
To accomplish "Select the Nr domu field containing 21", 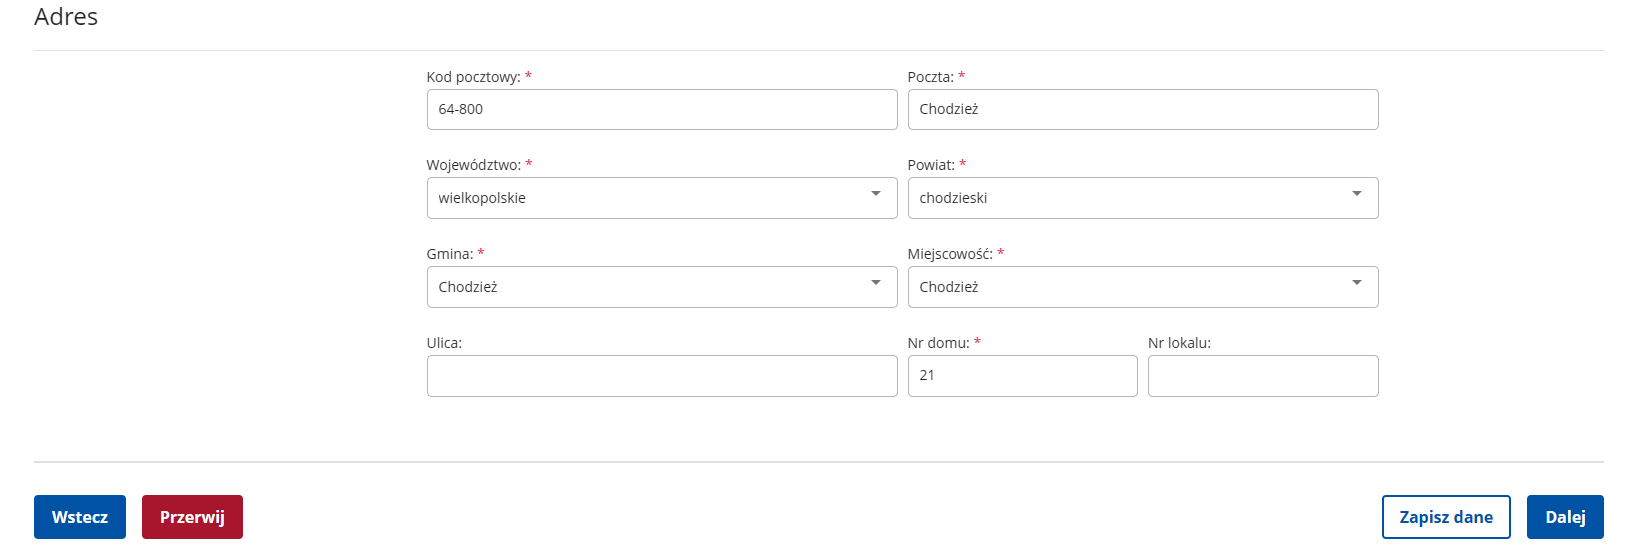I will coord(1022,376).
